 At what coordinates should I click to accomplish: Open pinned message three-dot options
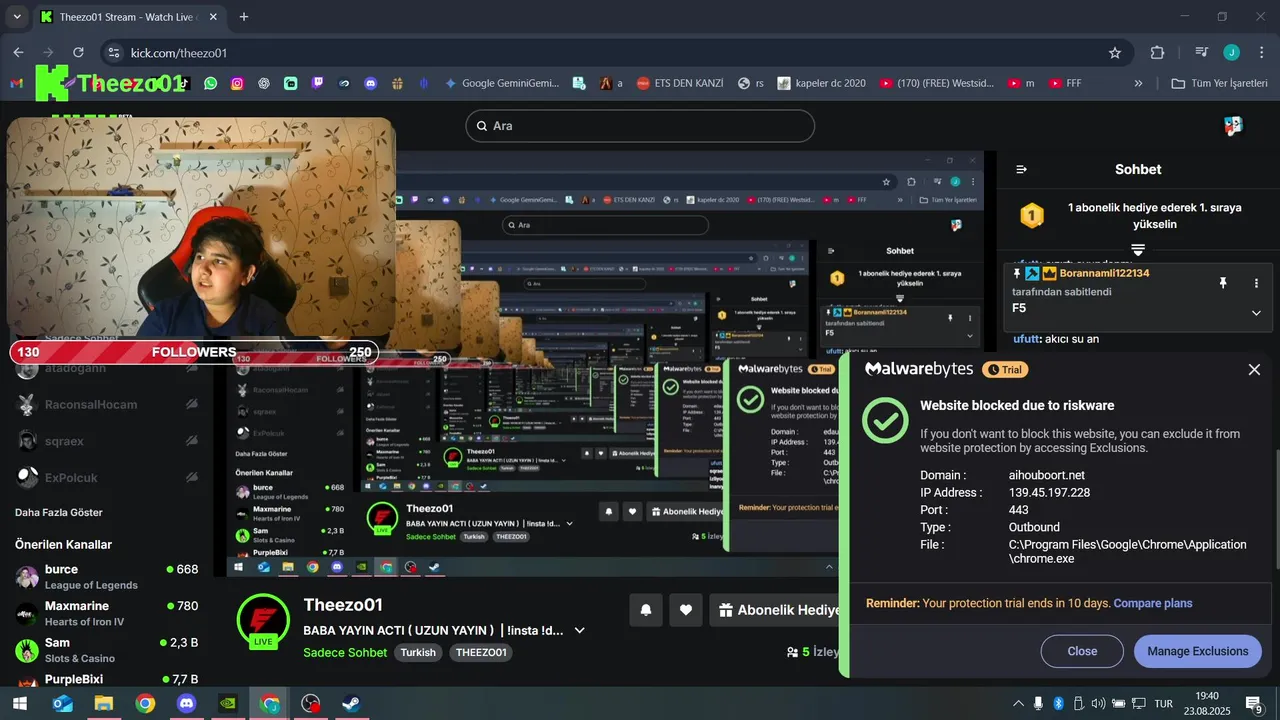[1256, 283]
